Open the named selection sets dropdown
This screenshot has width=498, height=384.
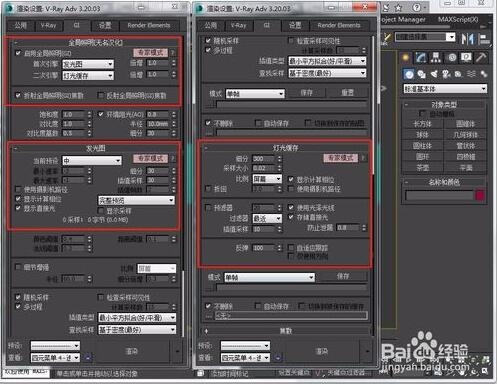click(x=425, y=37)
